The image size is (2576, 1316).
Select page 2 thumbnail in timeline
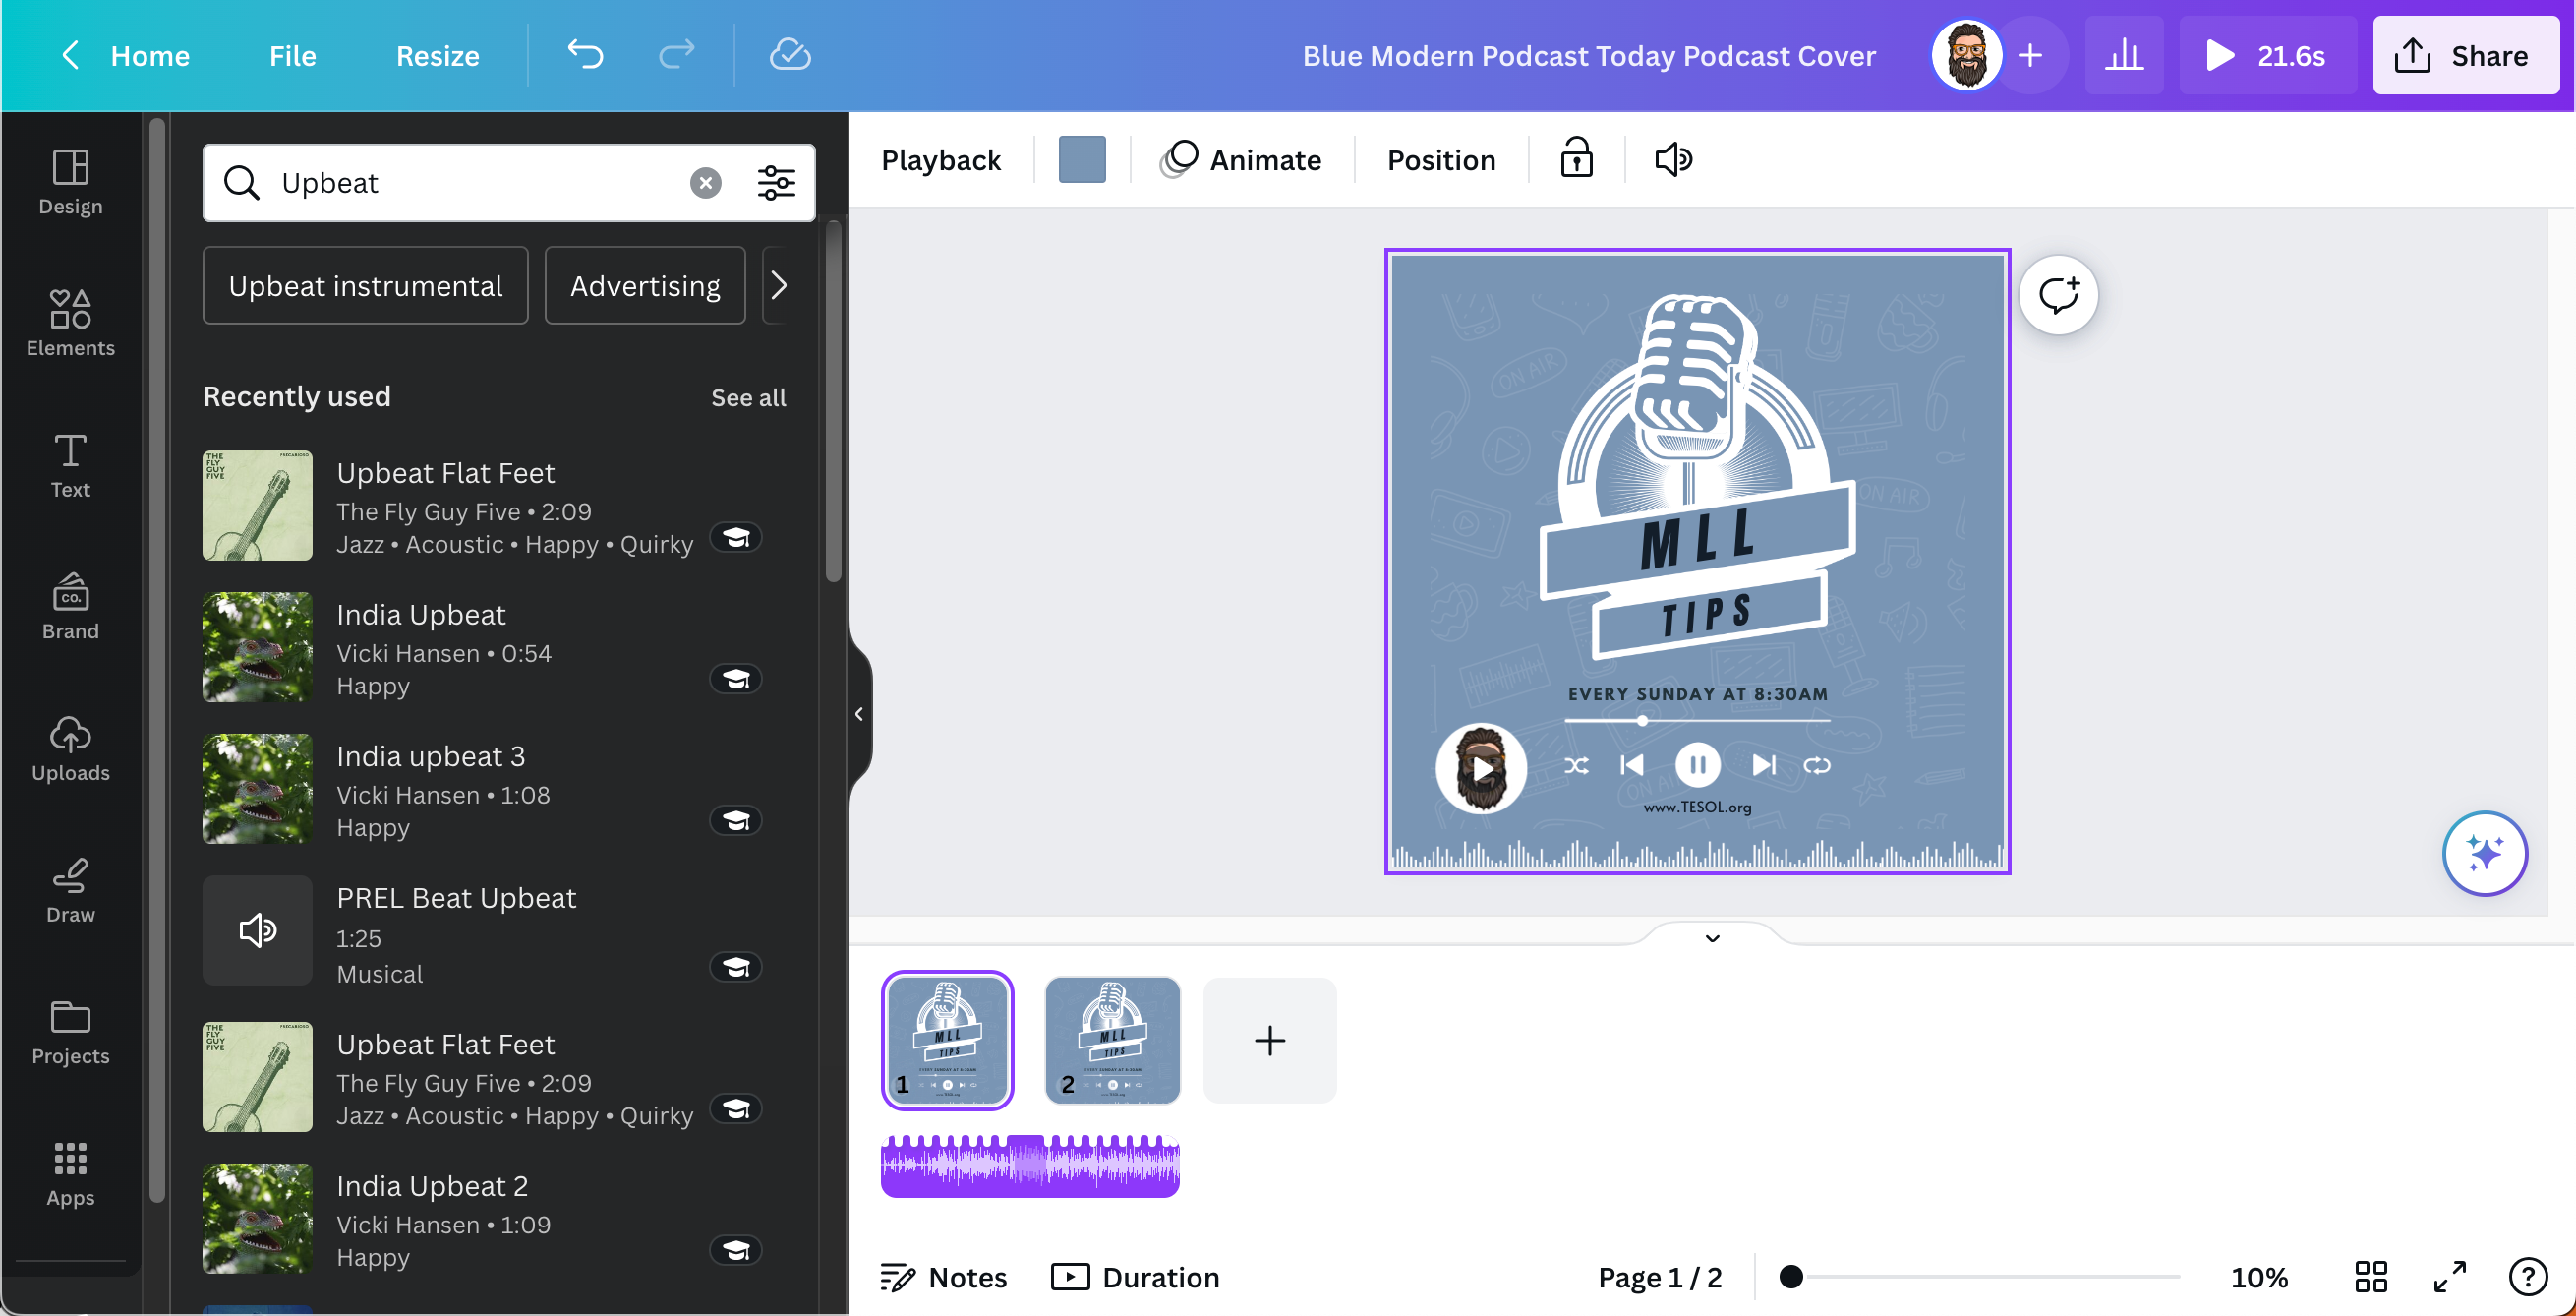click(x=1112, y=1040)
